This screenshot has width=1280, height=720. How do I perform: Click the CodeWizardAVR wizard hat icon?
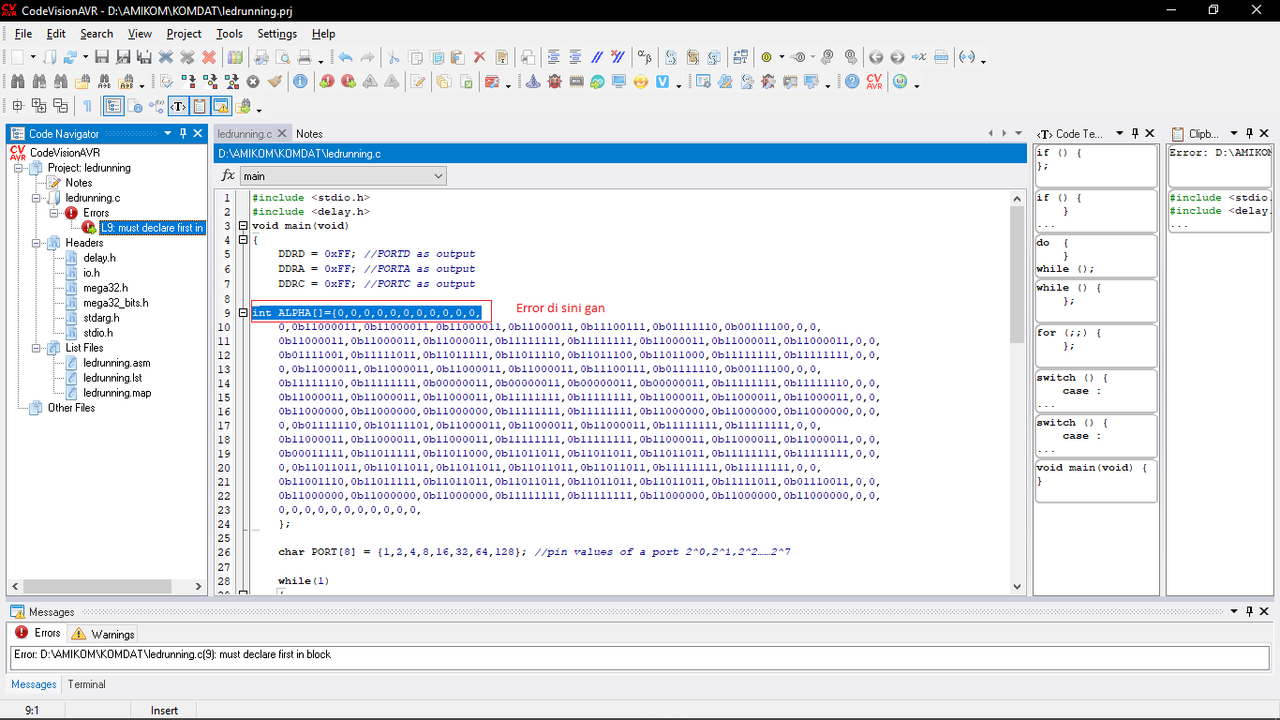[532, 82]
